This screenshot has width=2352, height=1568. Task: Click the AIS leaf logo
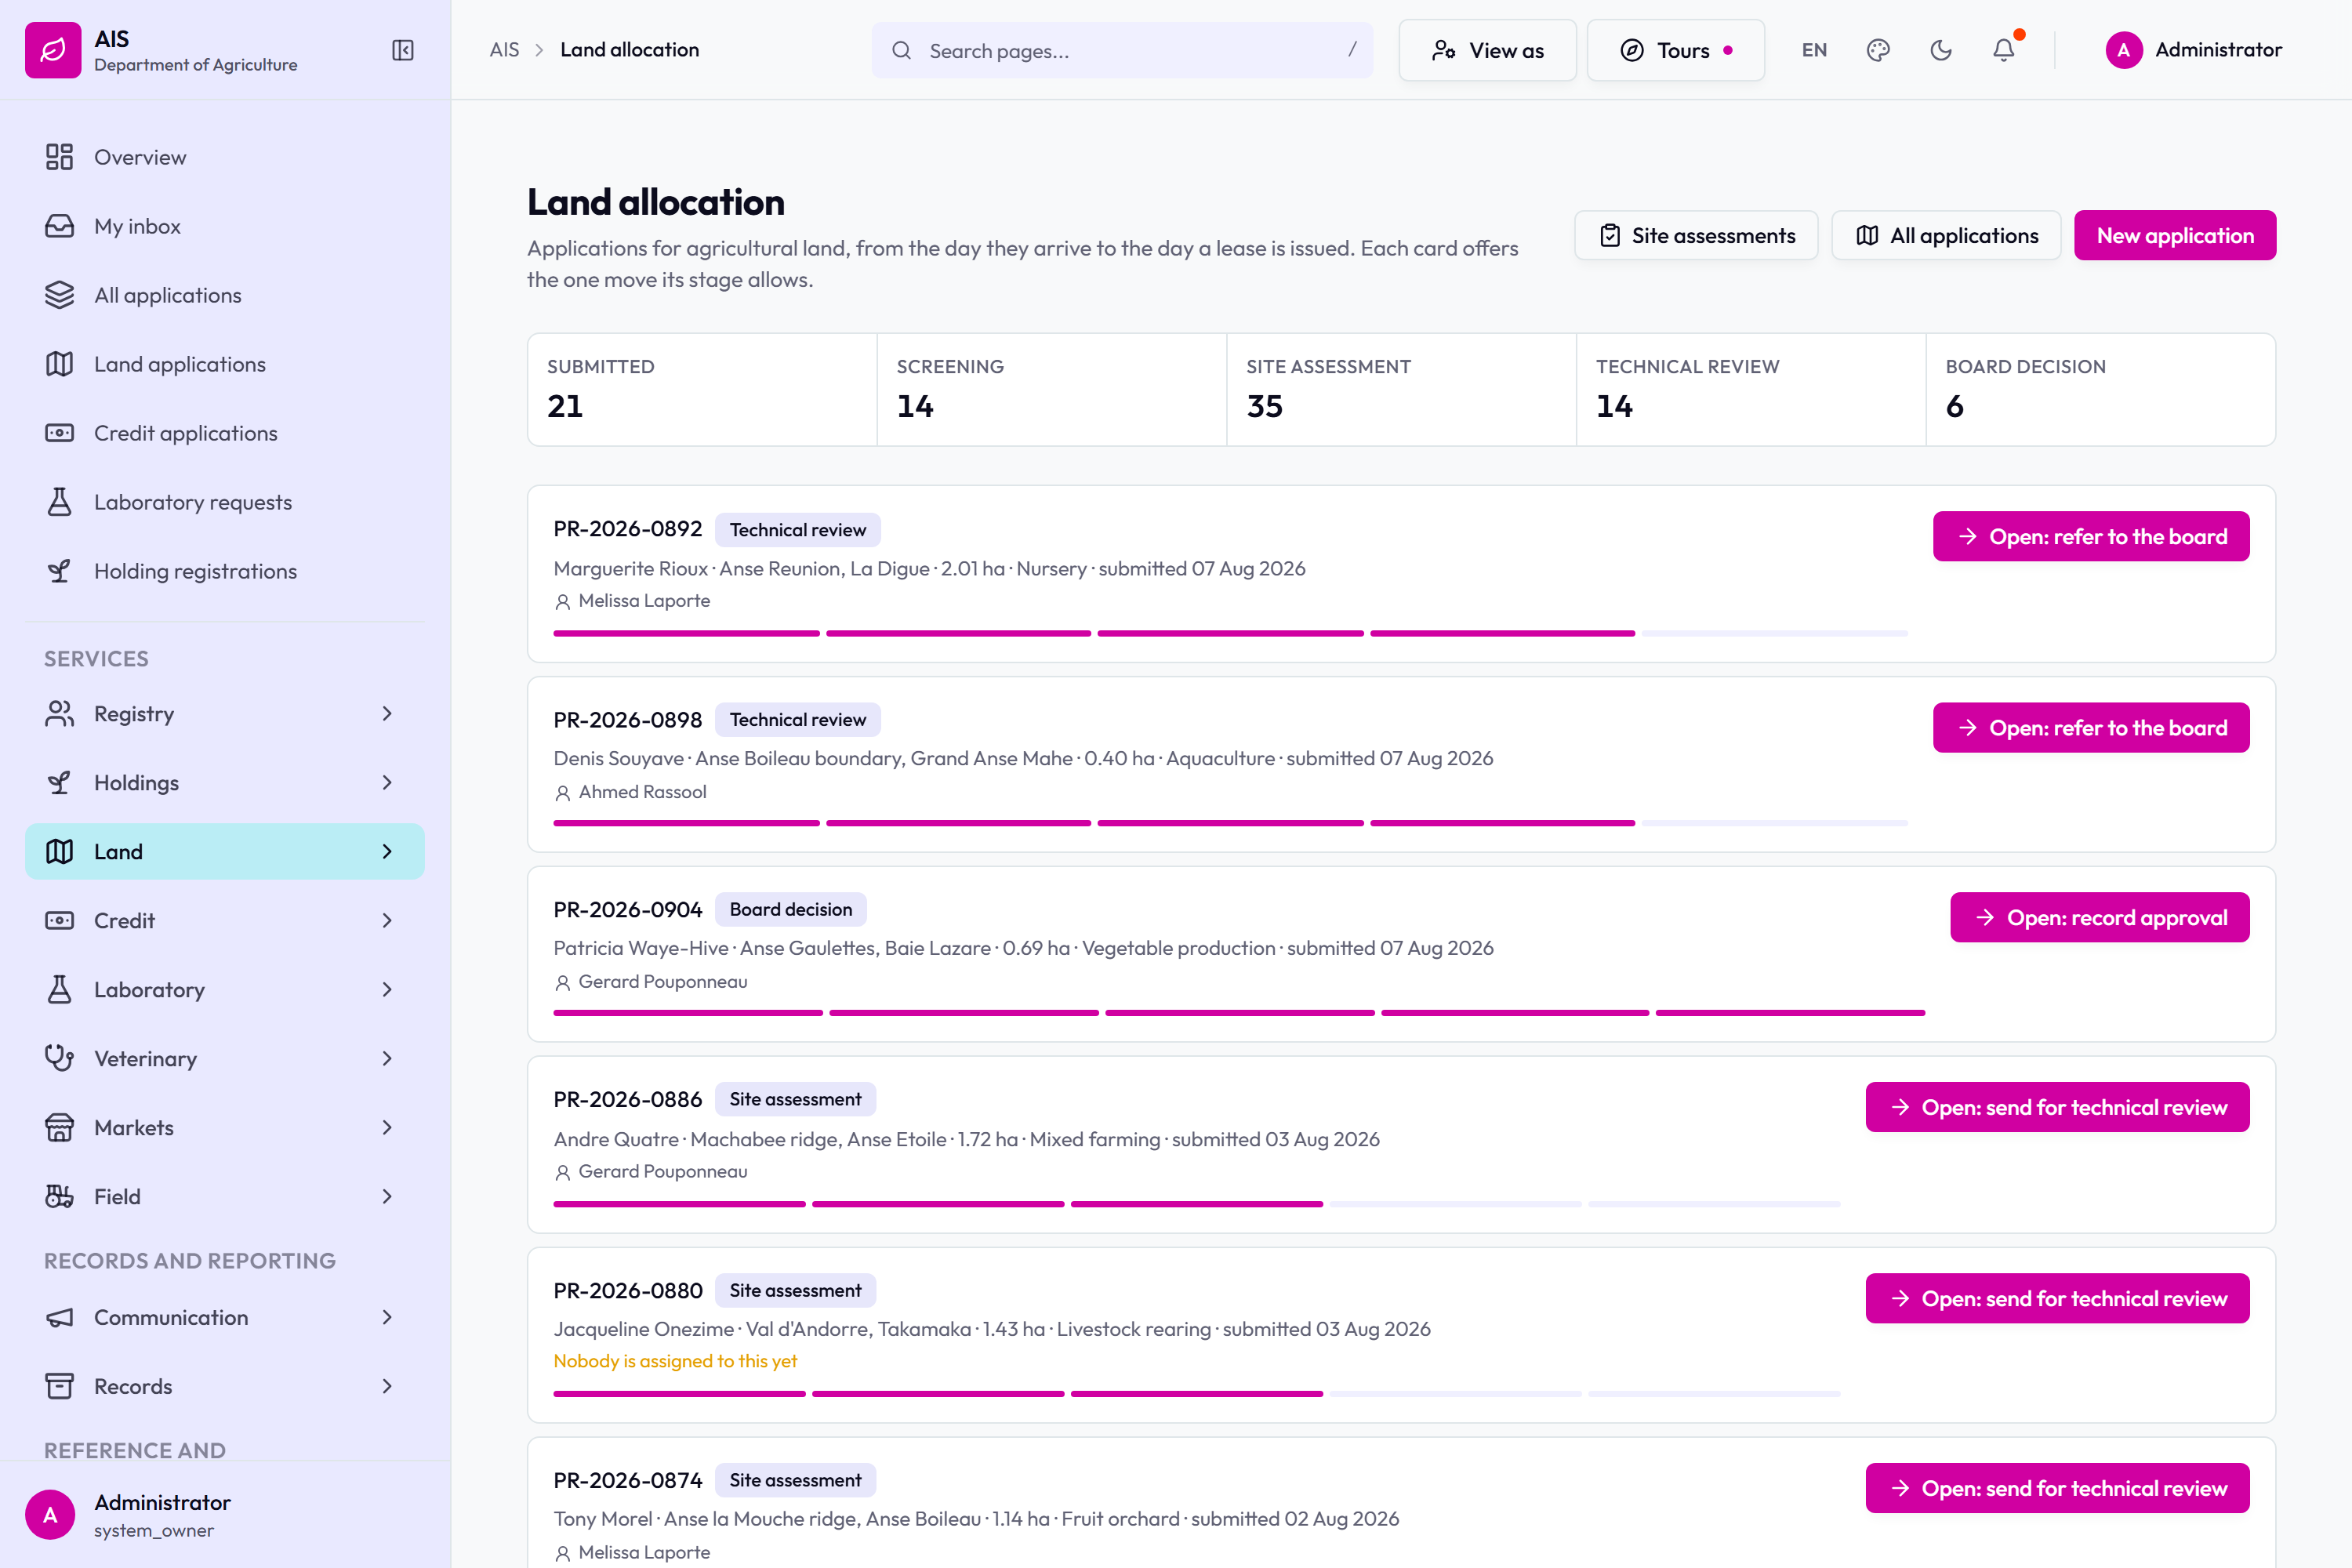click(x=53, y=50)
